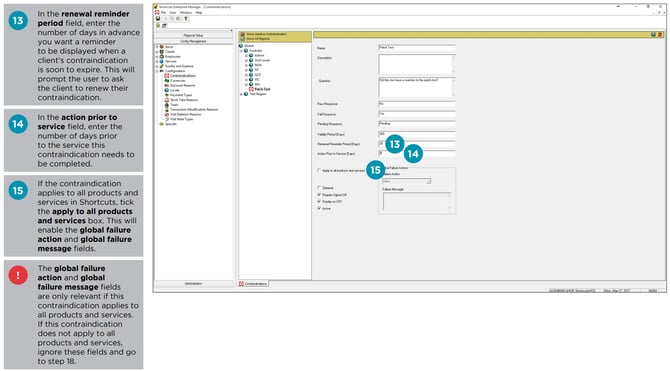Click the Payment Types icon
Screen dimensions: 670x371
[167, 95]
